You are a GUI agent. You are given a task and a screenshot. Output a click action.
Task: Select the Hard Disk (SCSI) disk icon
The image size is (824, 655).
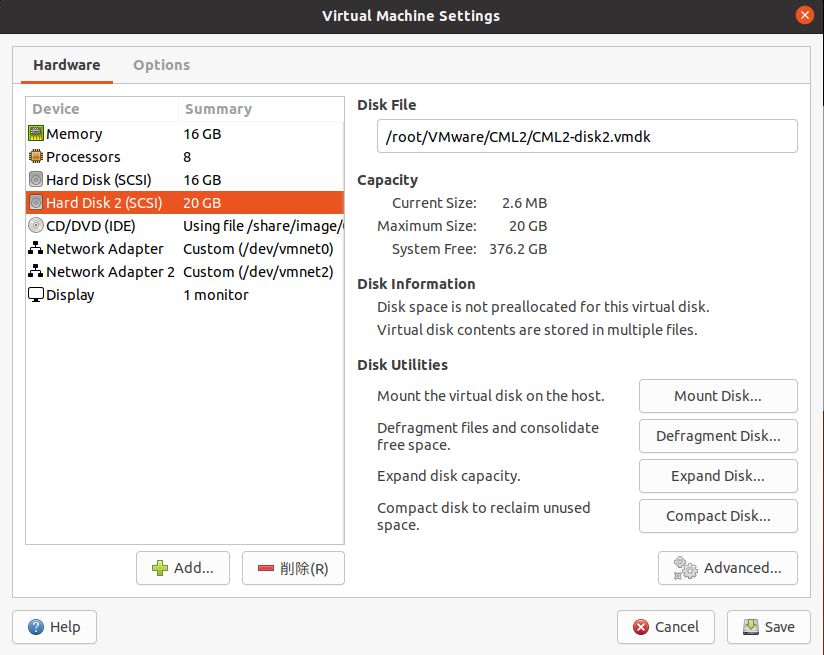(x=35, y=179)
